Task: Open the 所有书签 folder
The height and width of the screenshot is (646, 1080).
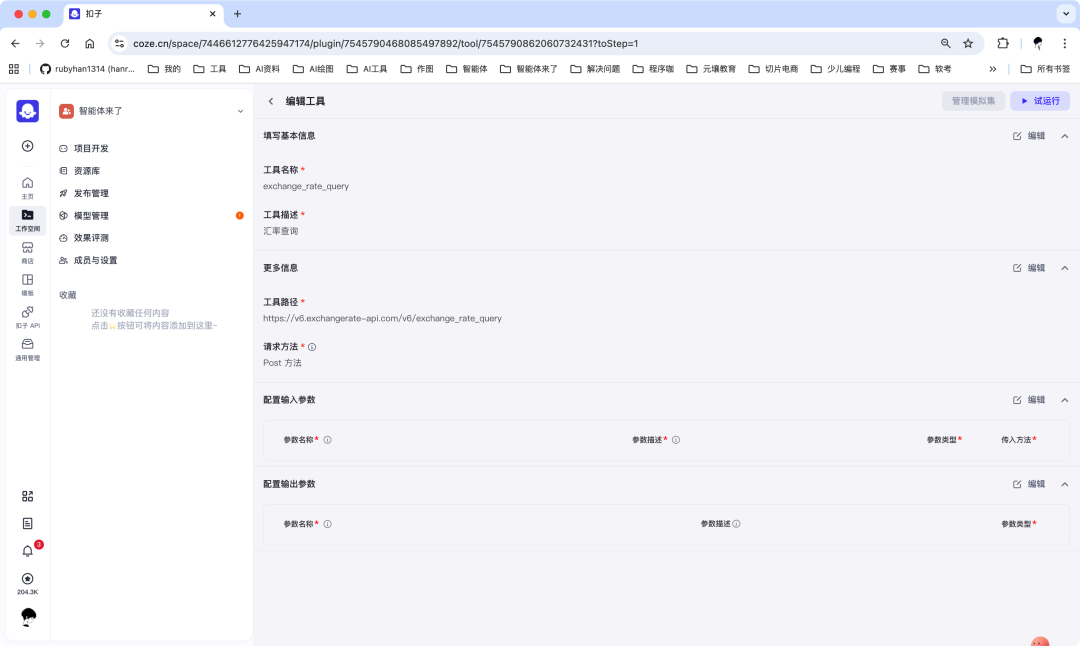Action: coord(1046,69)
